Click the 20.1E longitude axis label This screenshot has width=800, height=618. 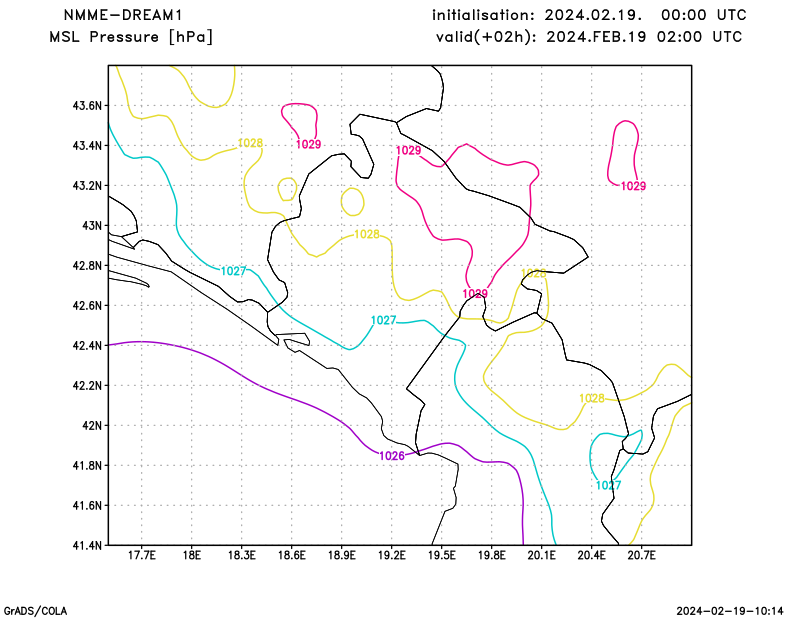(541, 555)
